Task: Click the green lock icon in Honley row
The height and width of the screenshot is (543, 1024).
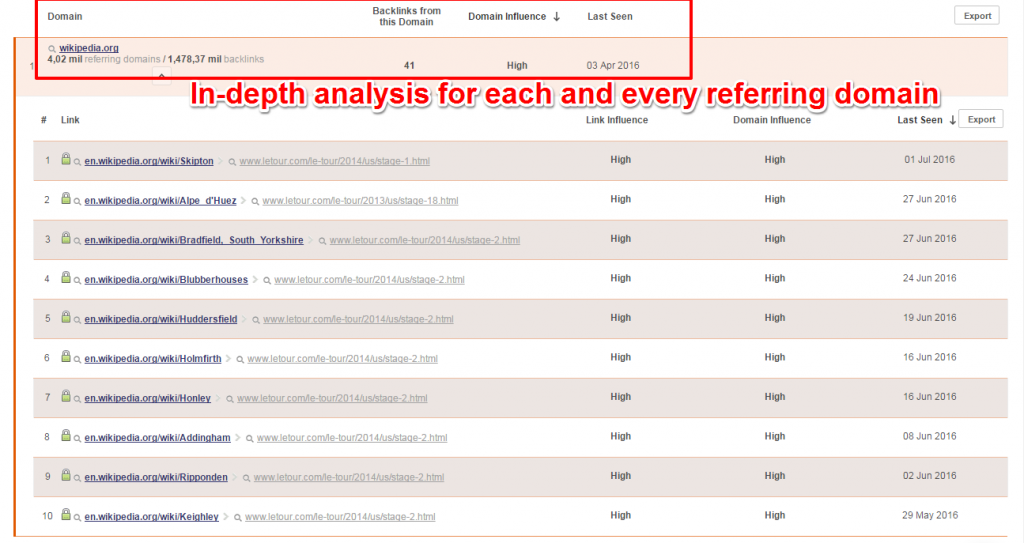Action: [66, 396]
